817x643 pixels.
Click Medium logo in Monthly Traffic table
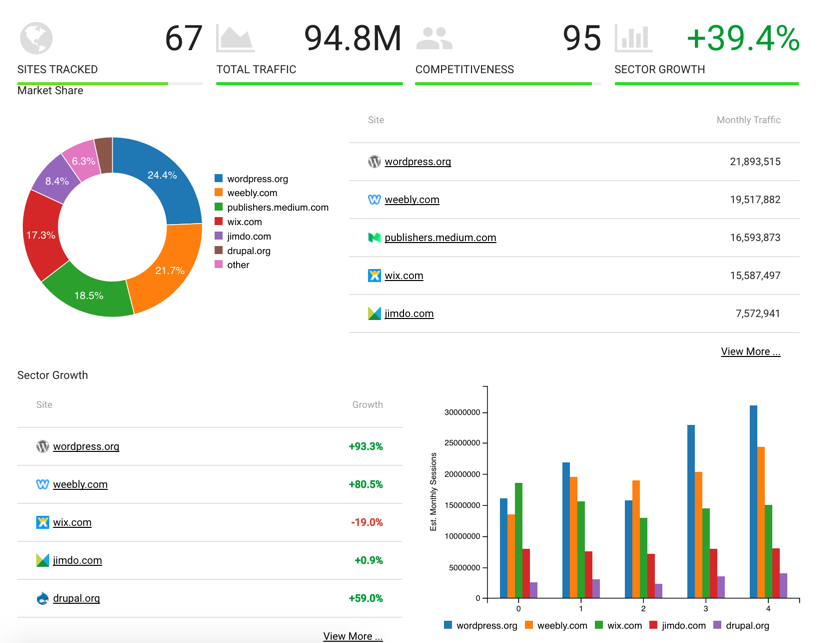[374, 238]
